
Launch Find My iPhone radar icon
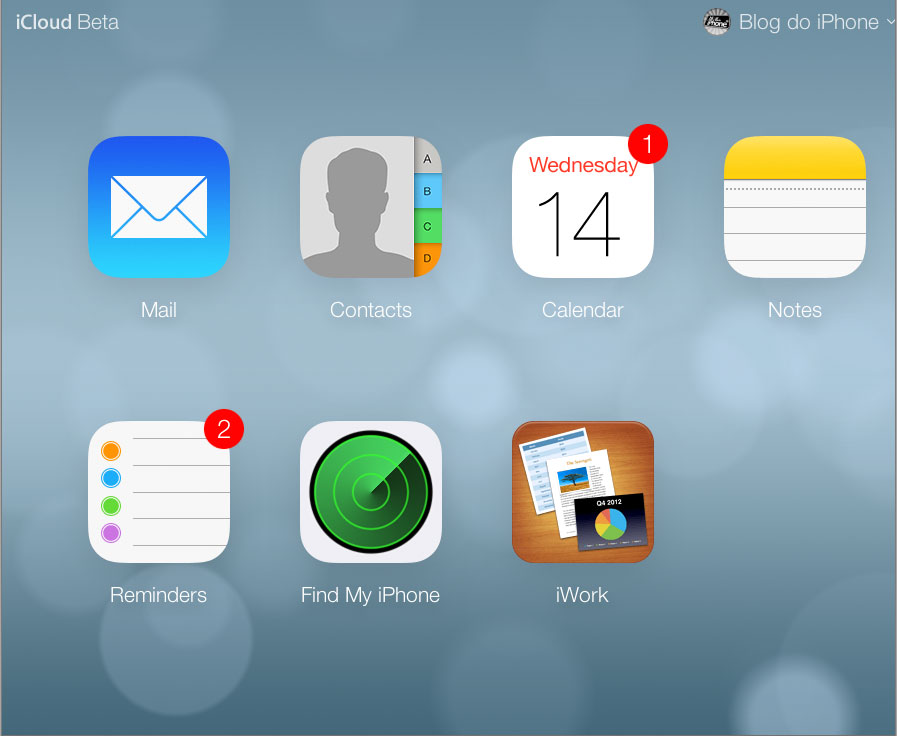tap(371, 492)
